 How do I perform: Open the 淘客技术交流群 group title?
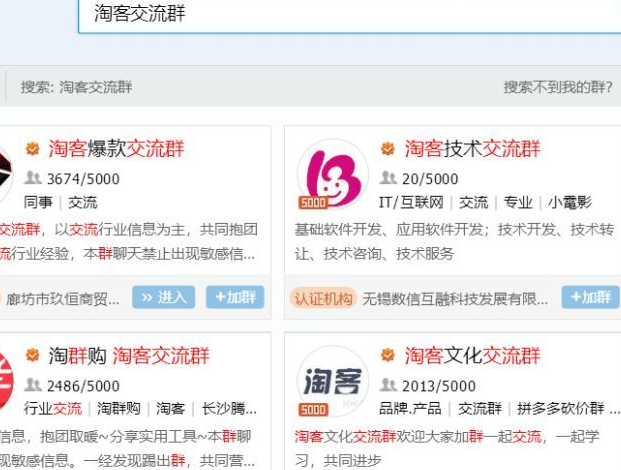pyautogui.click(x=472, y=149)
